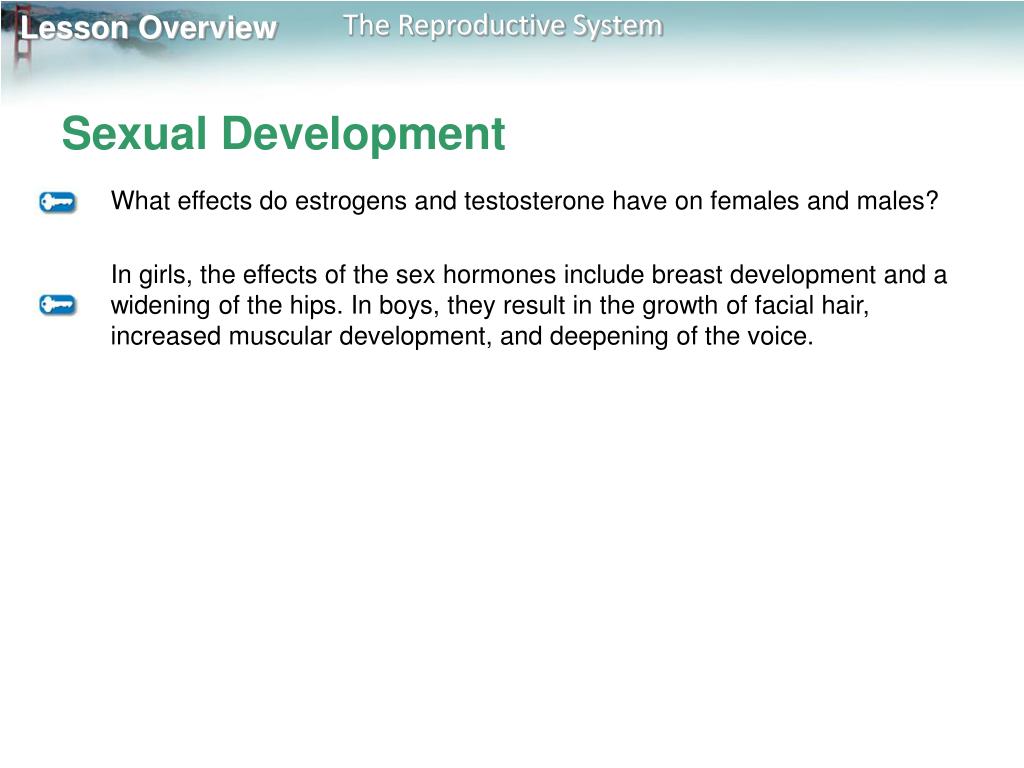The image size is (1024, 768).
Task: Click the 'Lesson Overview' header text
Action: coord(149,28)
